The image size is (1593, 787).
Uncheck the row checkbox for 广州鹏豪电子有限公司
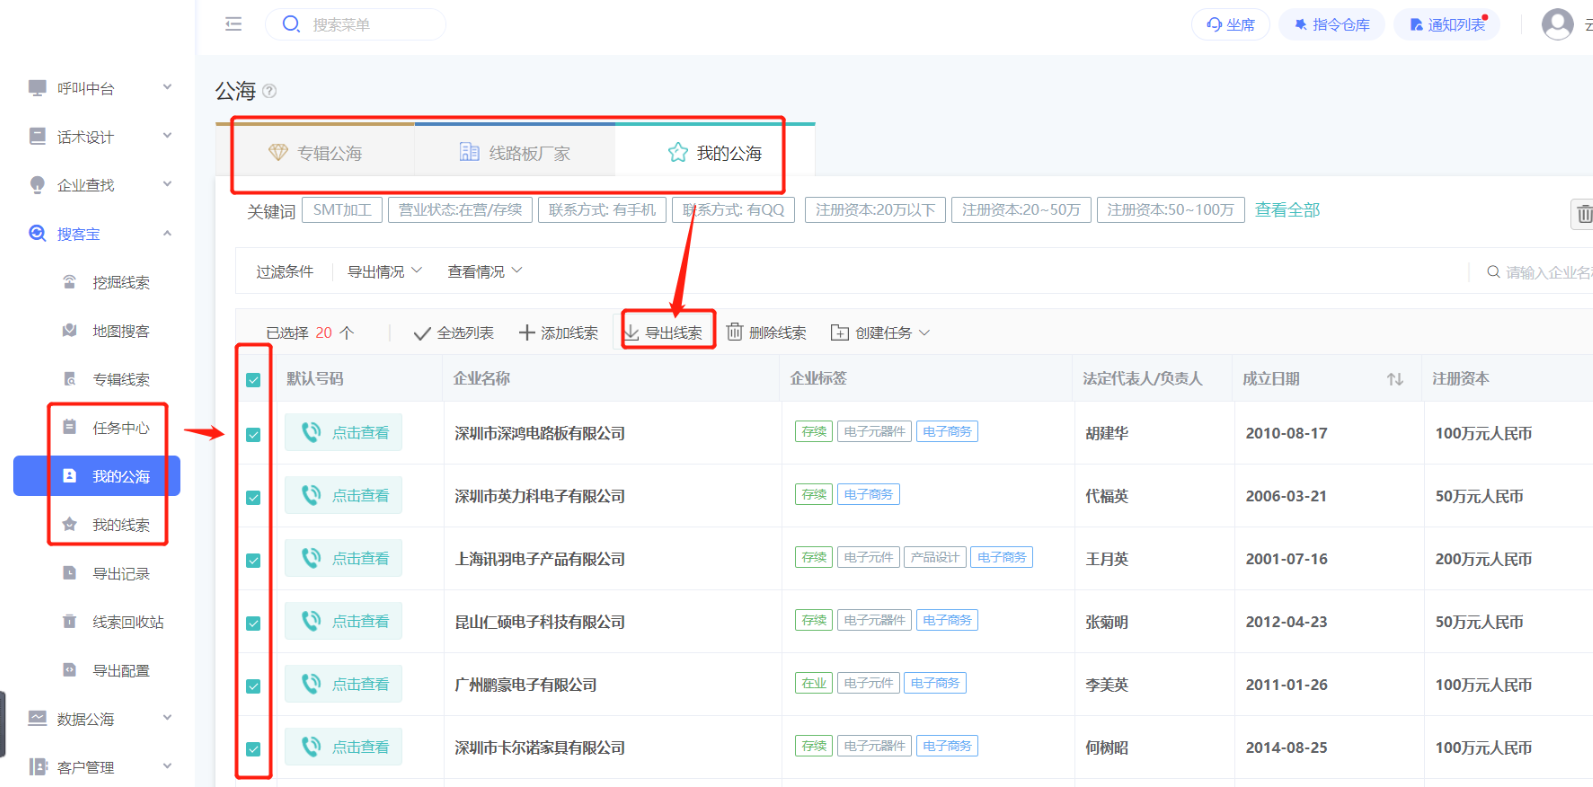point(253,686)
